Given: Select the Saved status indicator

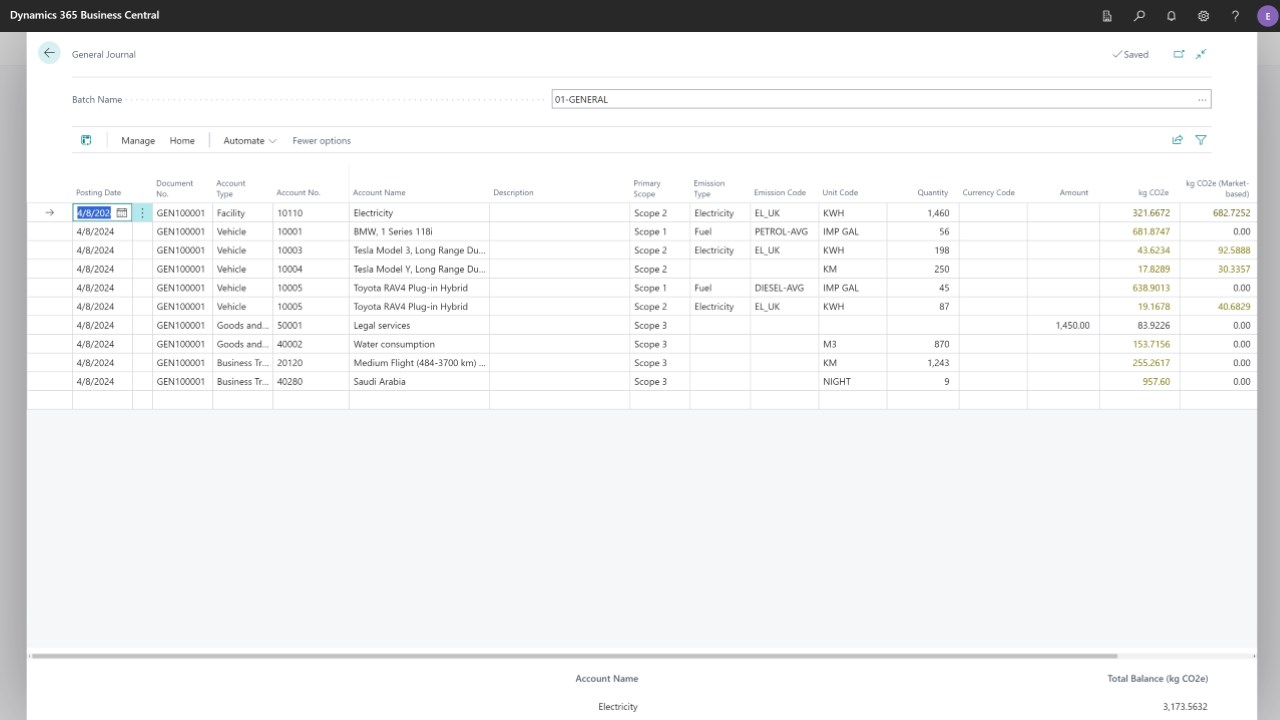Looking at the screenshot, I should coord(1130,55).
